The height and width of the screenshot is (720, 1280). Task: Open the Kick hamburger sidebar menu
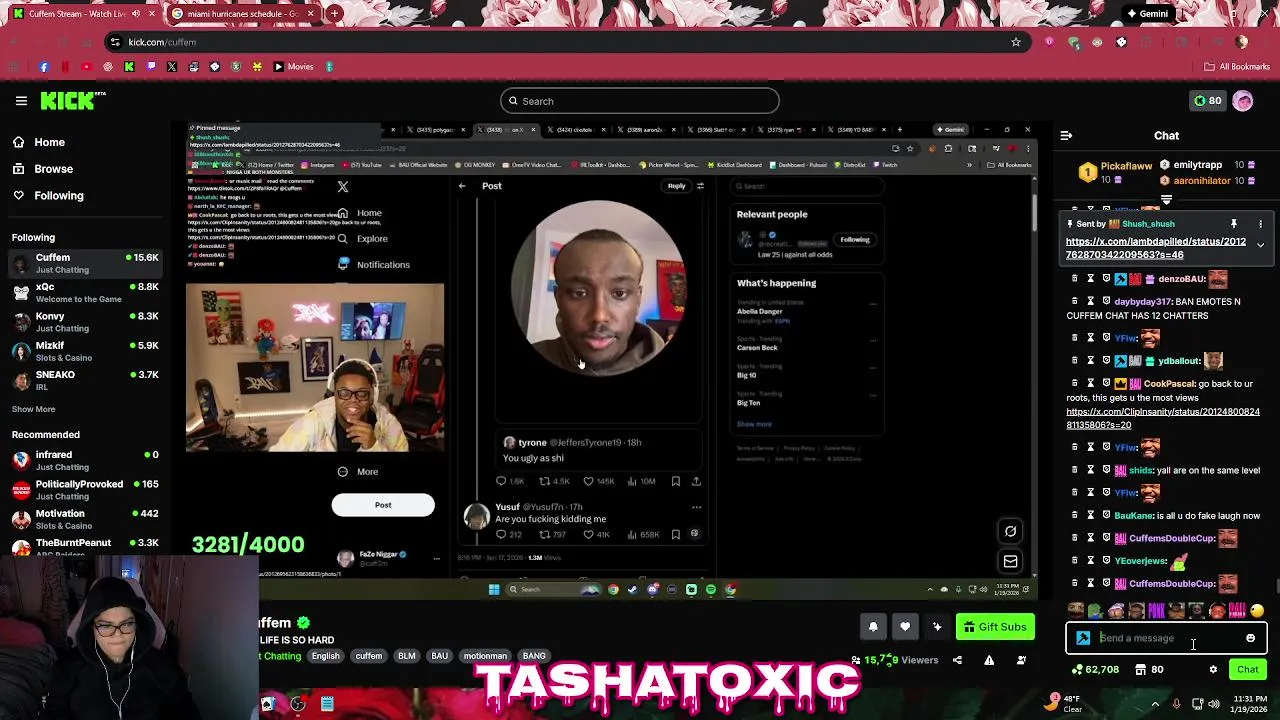click(21, 100)
